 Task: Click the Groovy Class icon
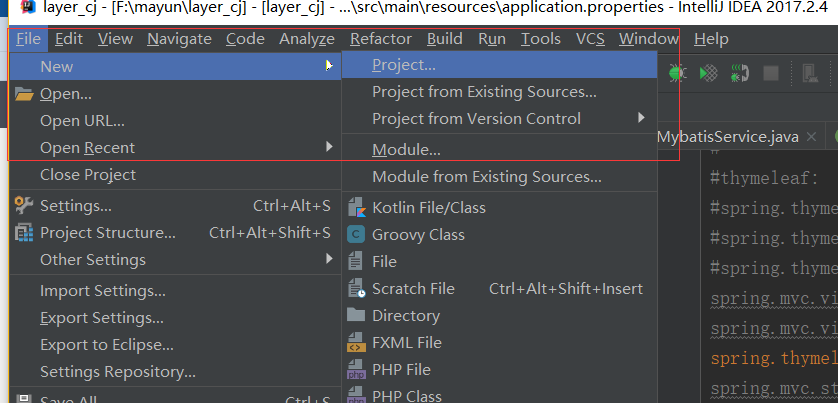point(356,235)
